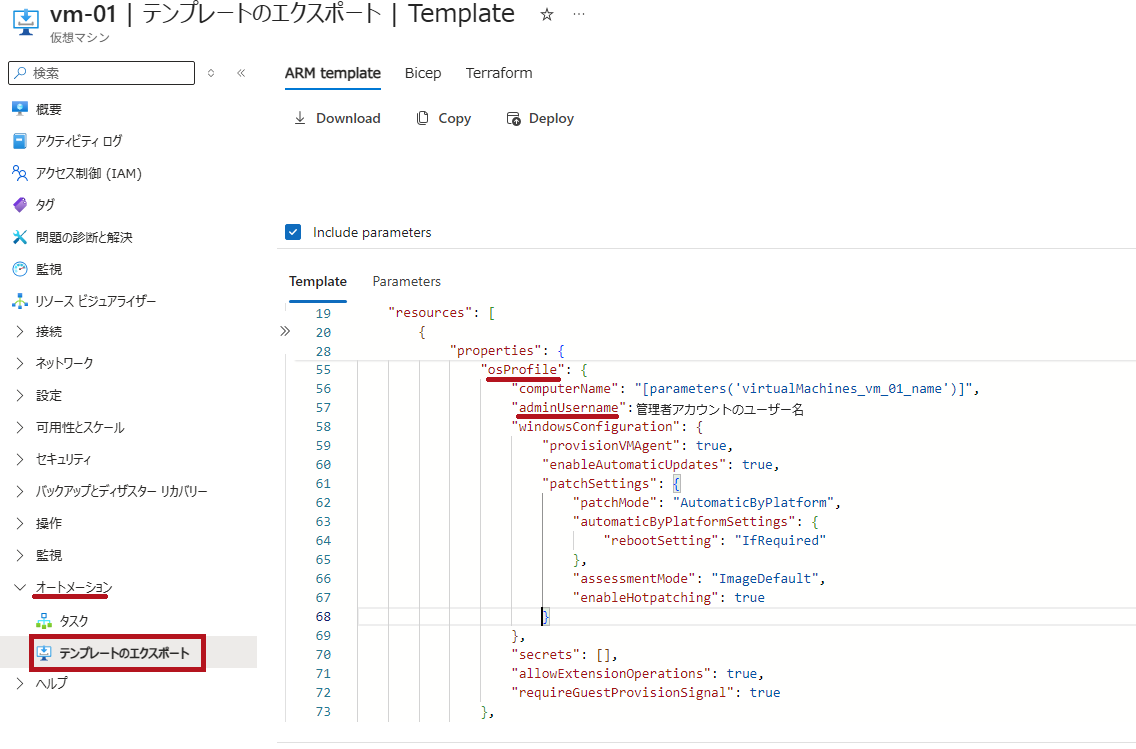This screenshot has height=749, width=1136.
Task: Toggle sidebar sort up-down arrows icon
Action: (211, 73)
